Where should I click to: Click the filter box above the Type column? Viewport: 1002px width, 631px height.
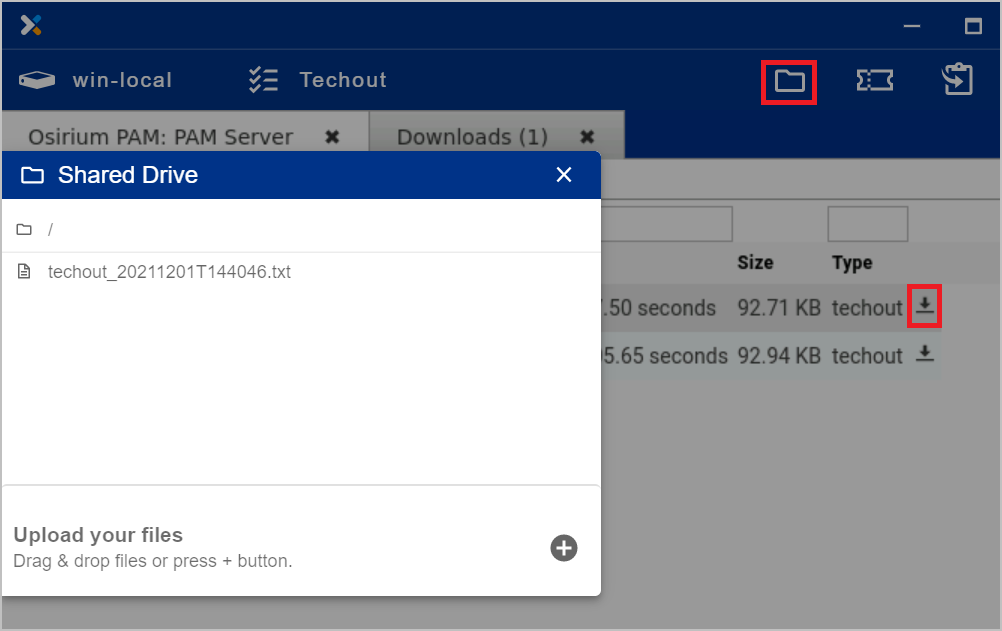click(x=868, y=223)
